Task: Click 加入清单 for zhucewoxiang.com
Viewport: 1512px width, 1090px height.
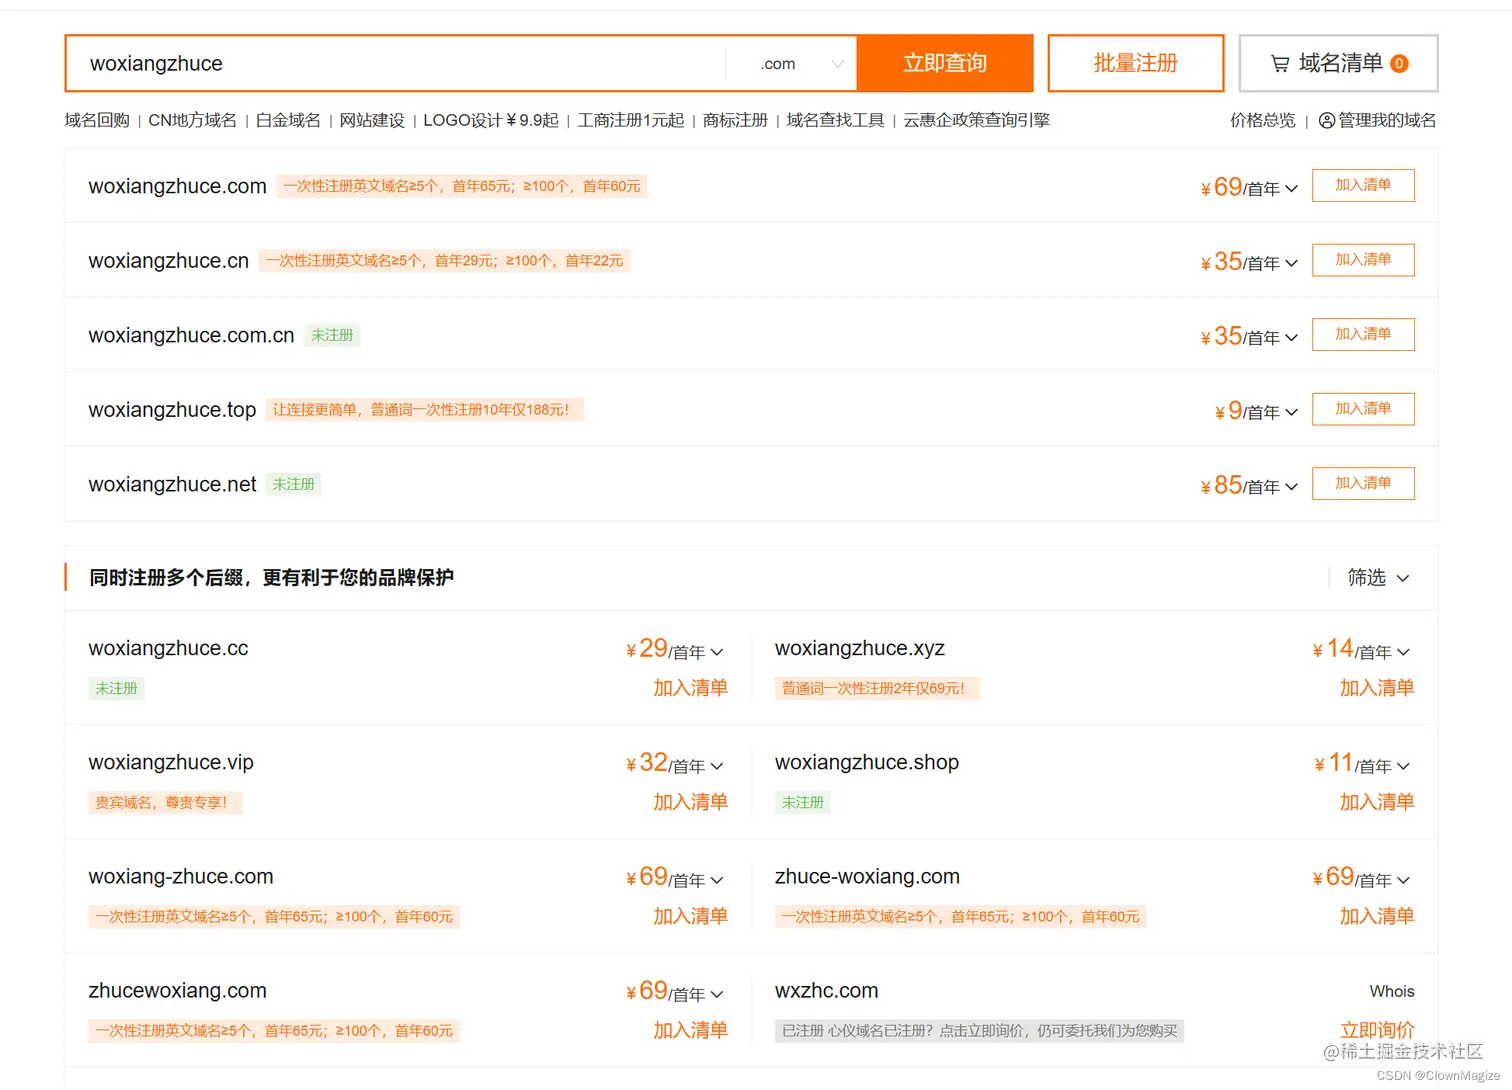Action: (x=690, y=1030)
